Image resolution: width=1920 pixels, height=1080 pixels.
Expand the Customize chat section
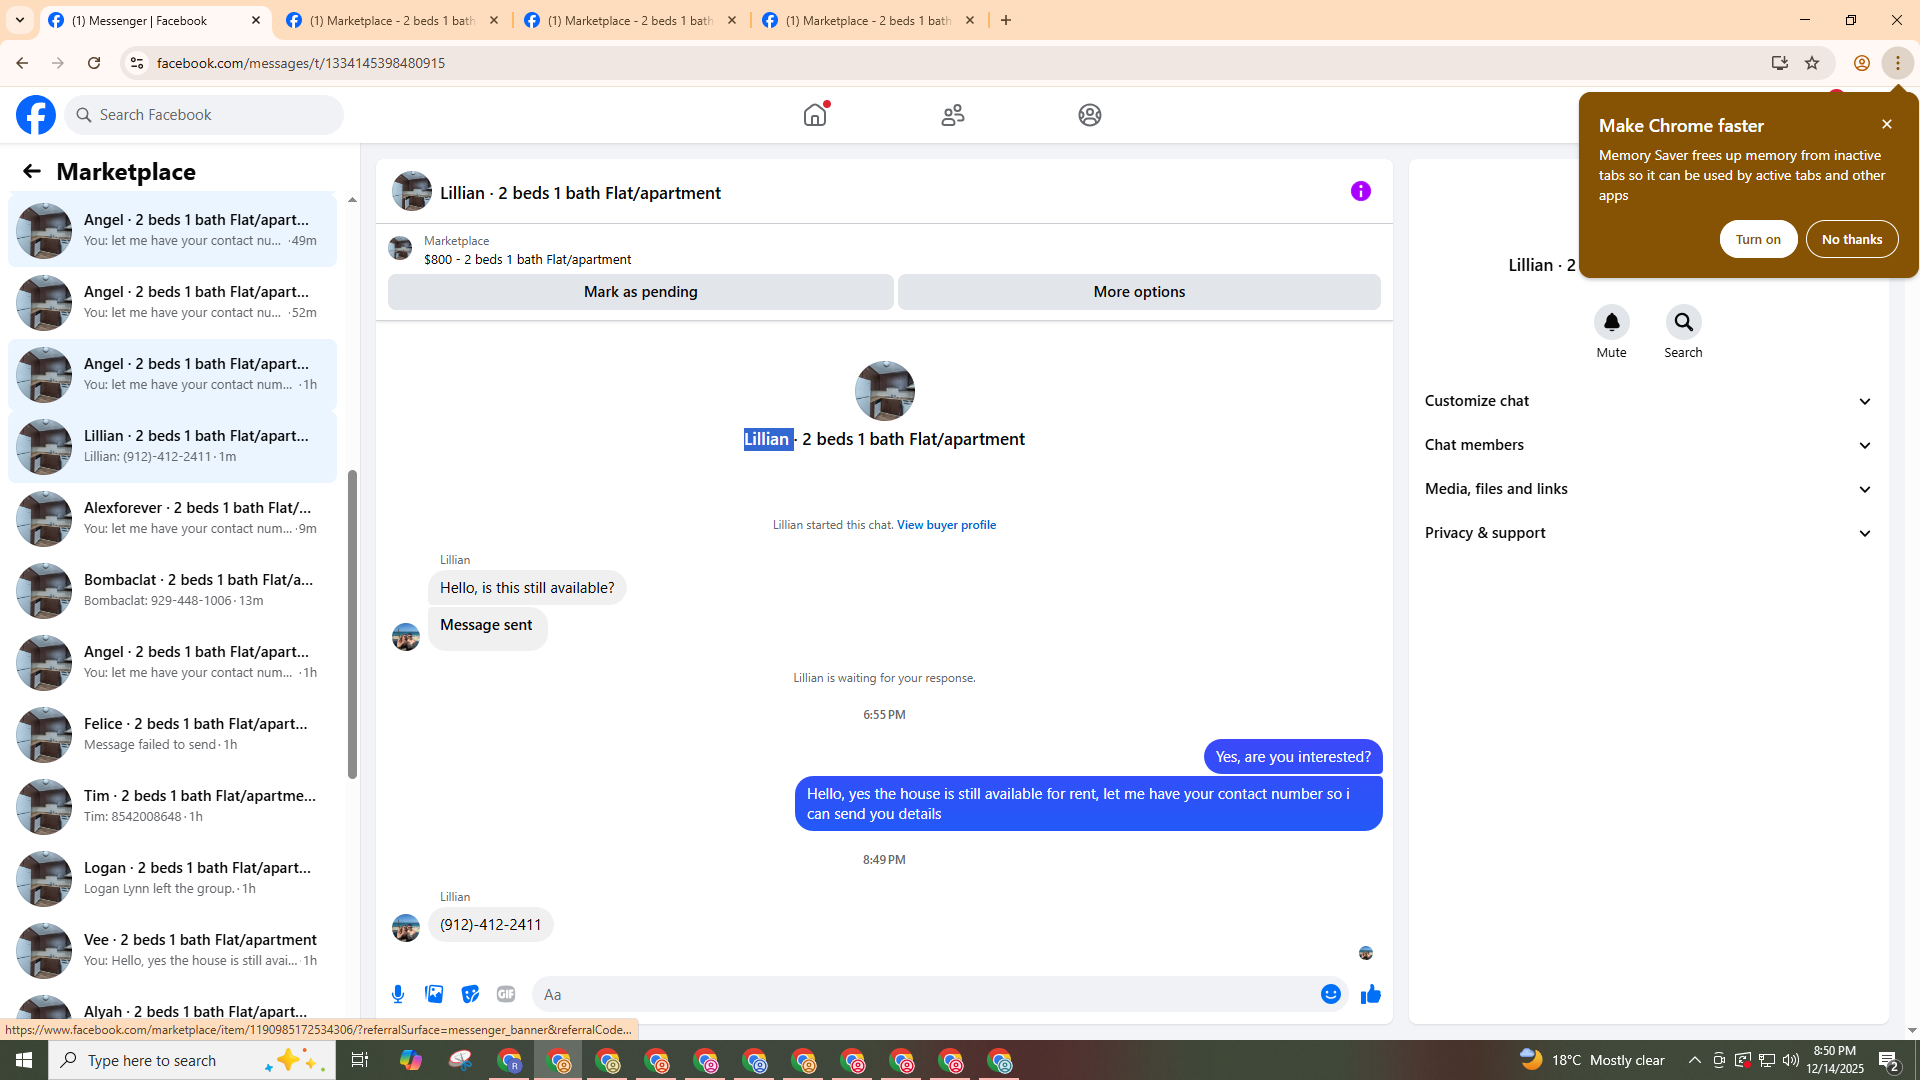tap(1648, 401)
